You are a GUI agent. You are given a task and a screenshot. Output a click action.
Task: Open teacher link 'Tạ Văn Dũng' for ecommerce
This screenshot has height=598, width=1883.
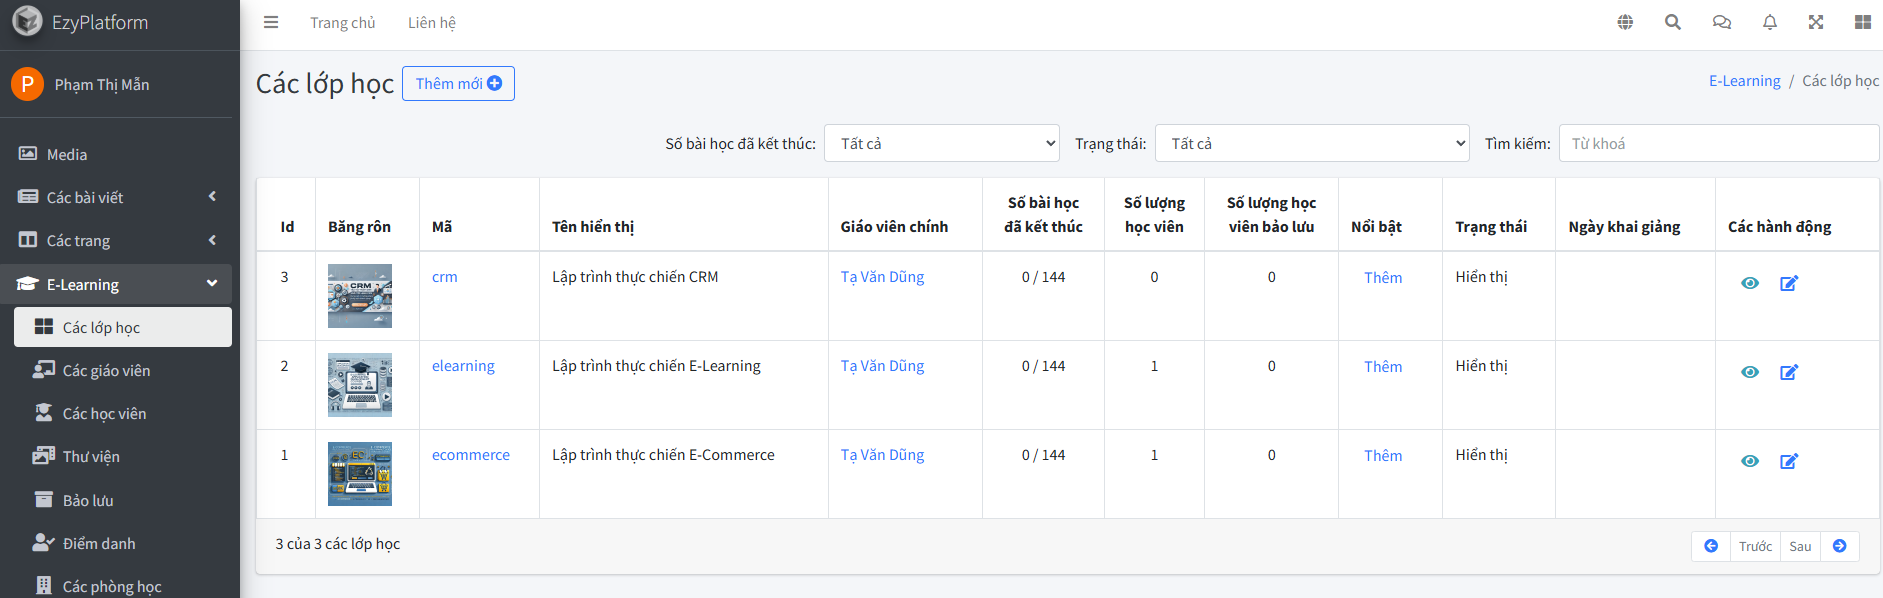point(882,455)
